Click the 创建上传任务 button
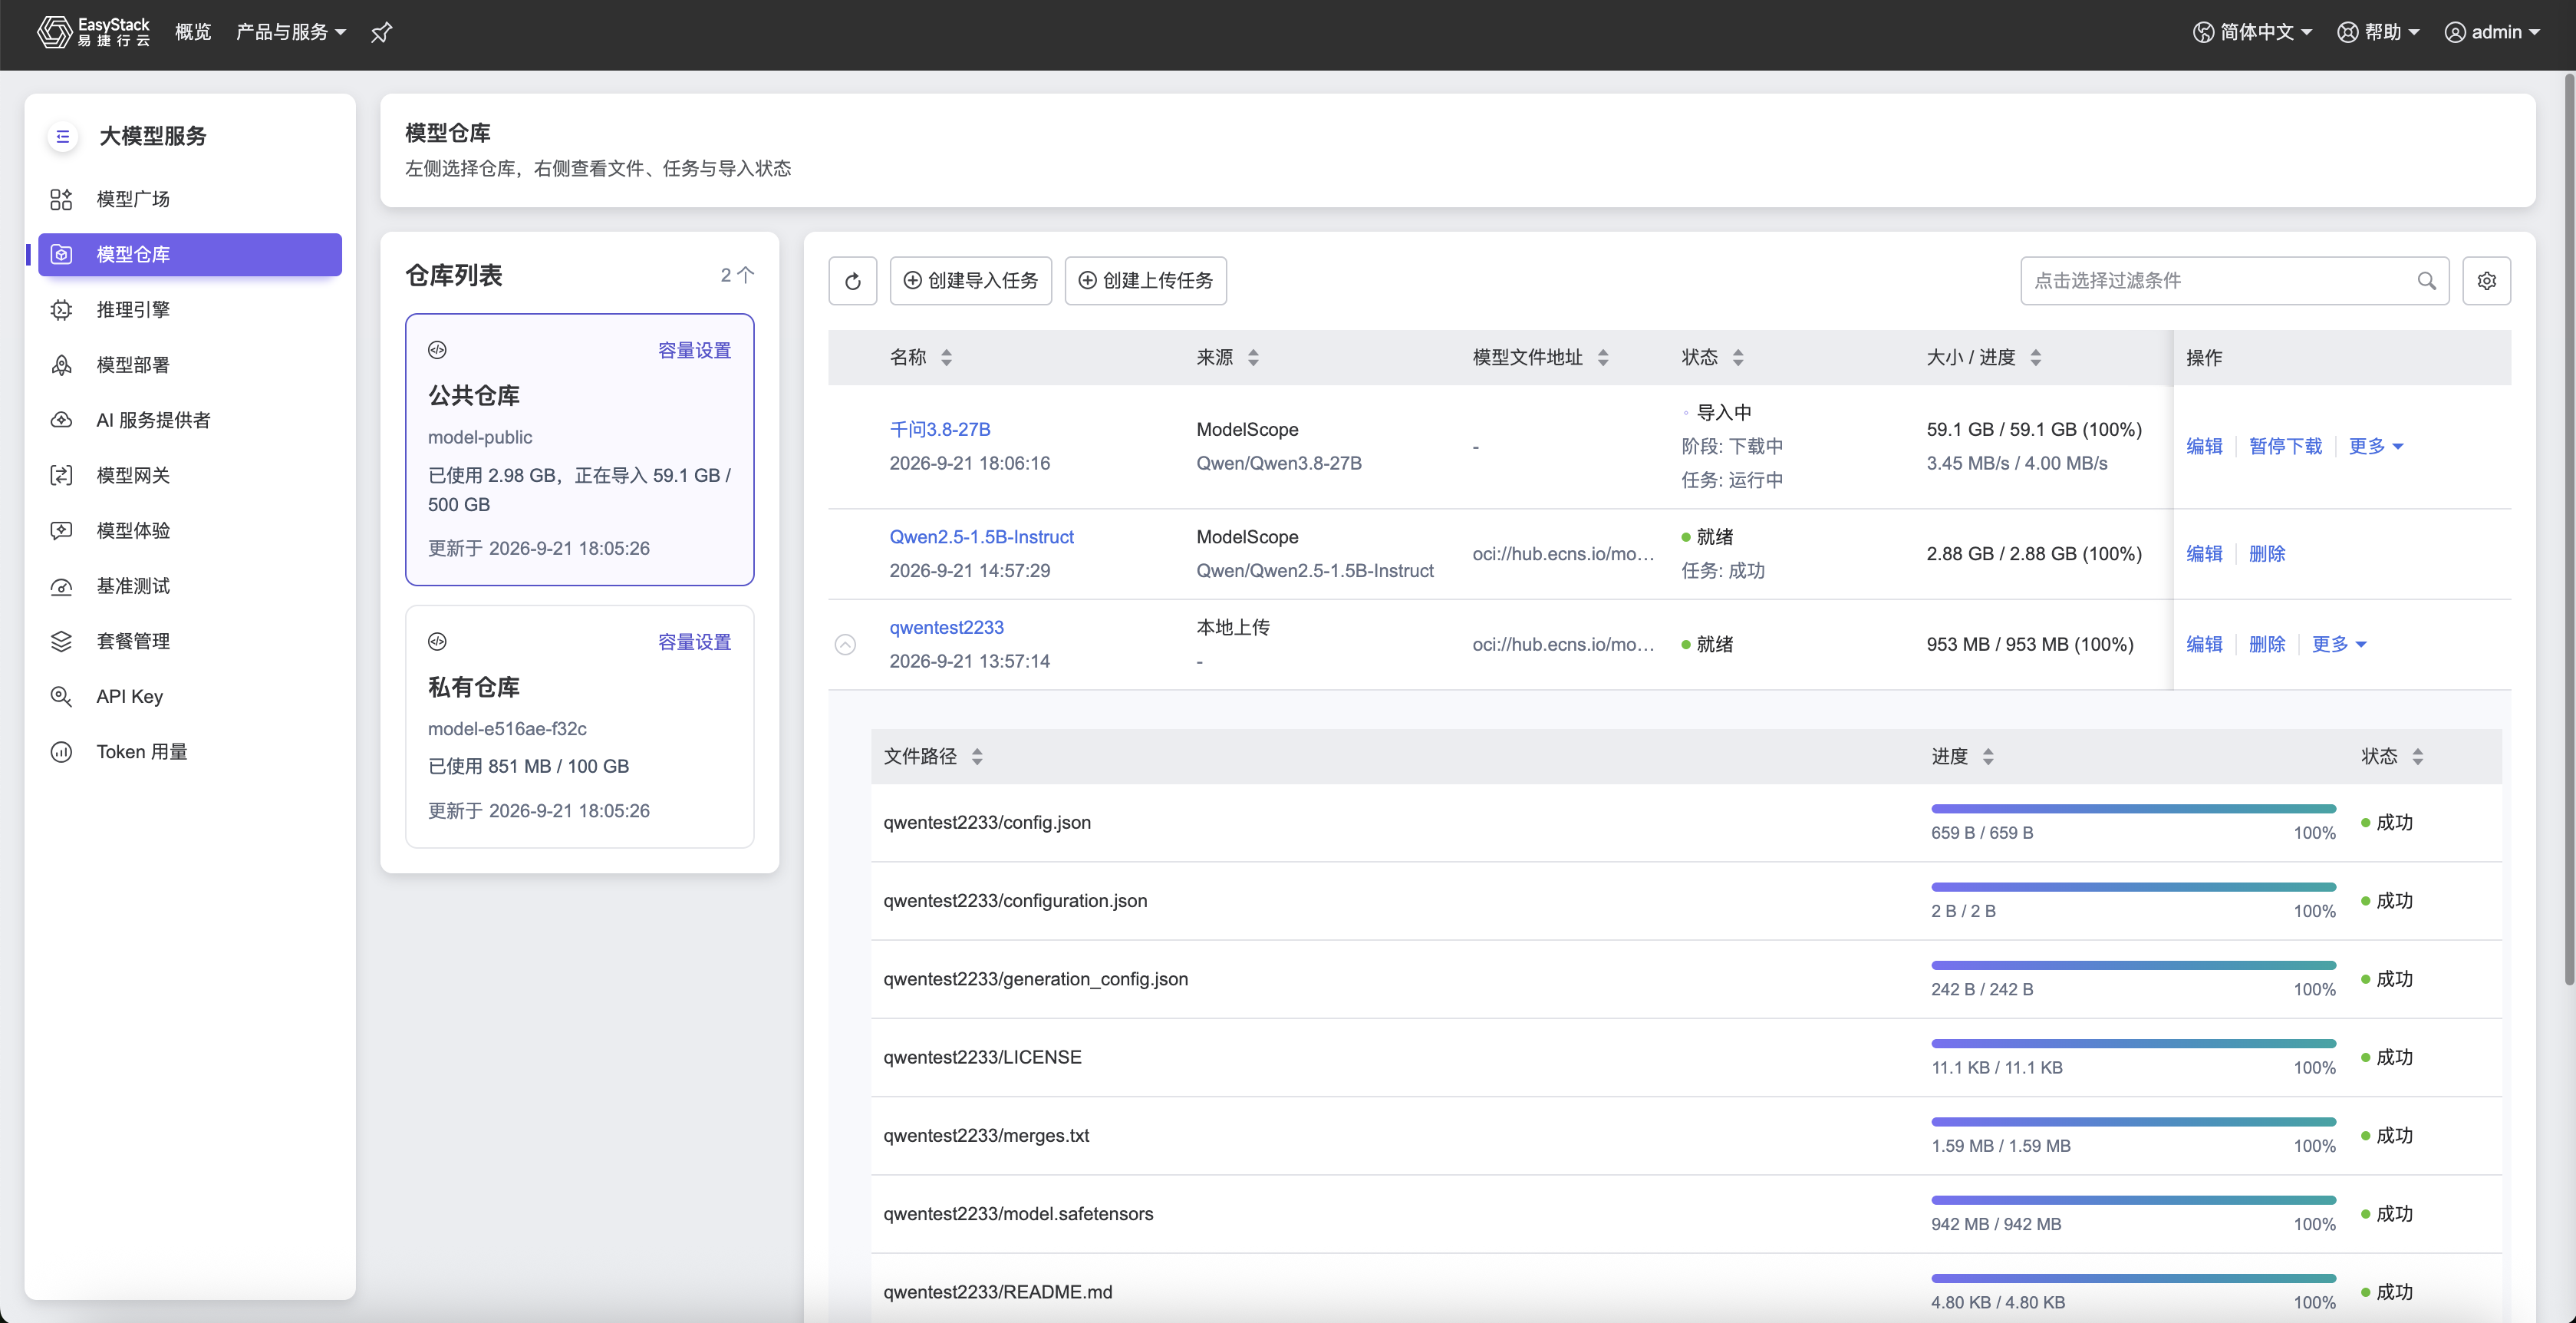2576x1323 pixels. [x=1145, y=281]
